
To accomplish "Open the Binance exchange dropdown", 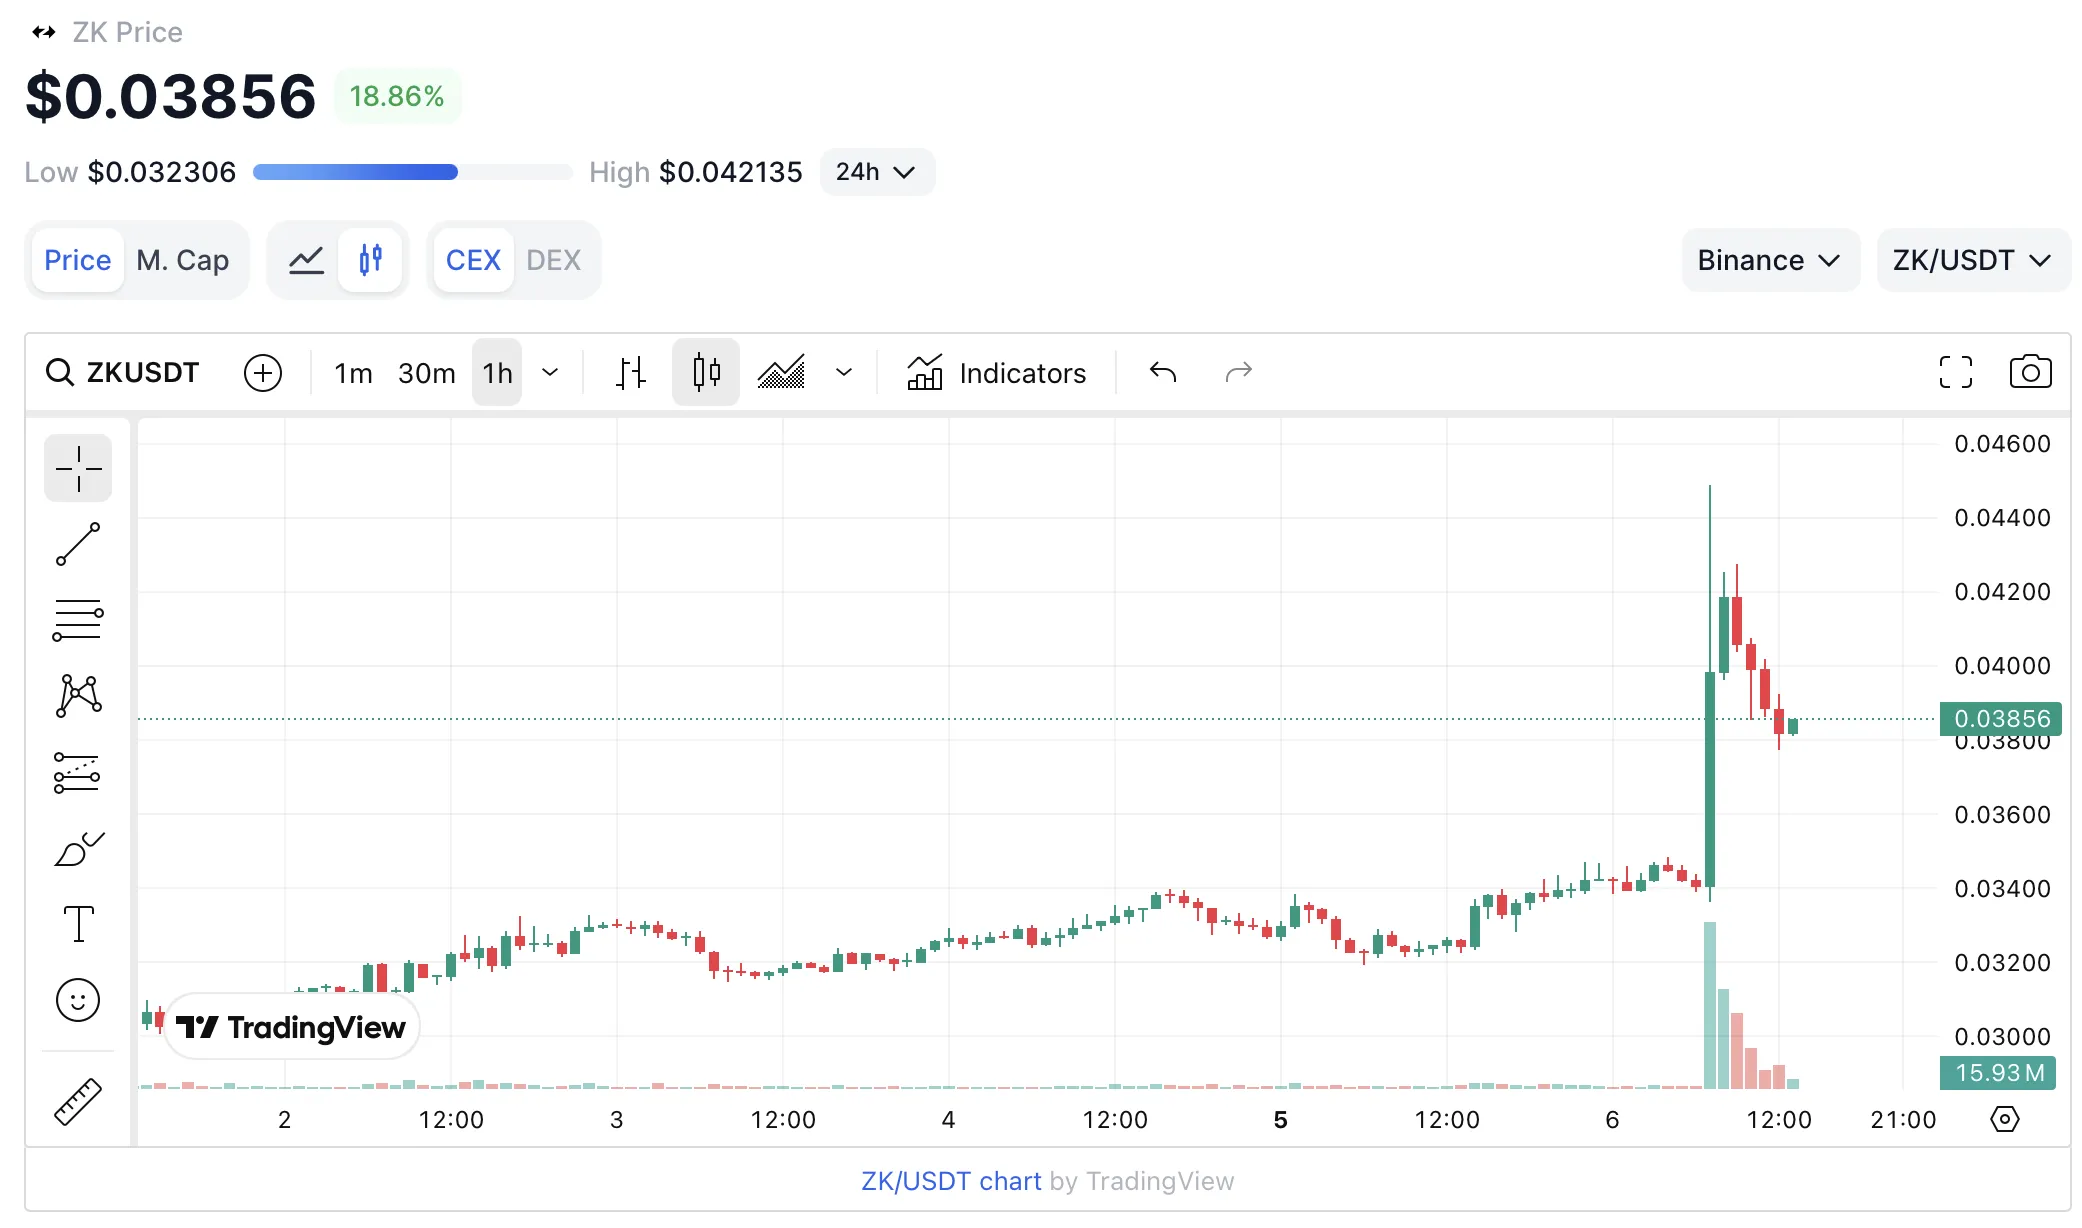I will (1769, 260).
